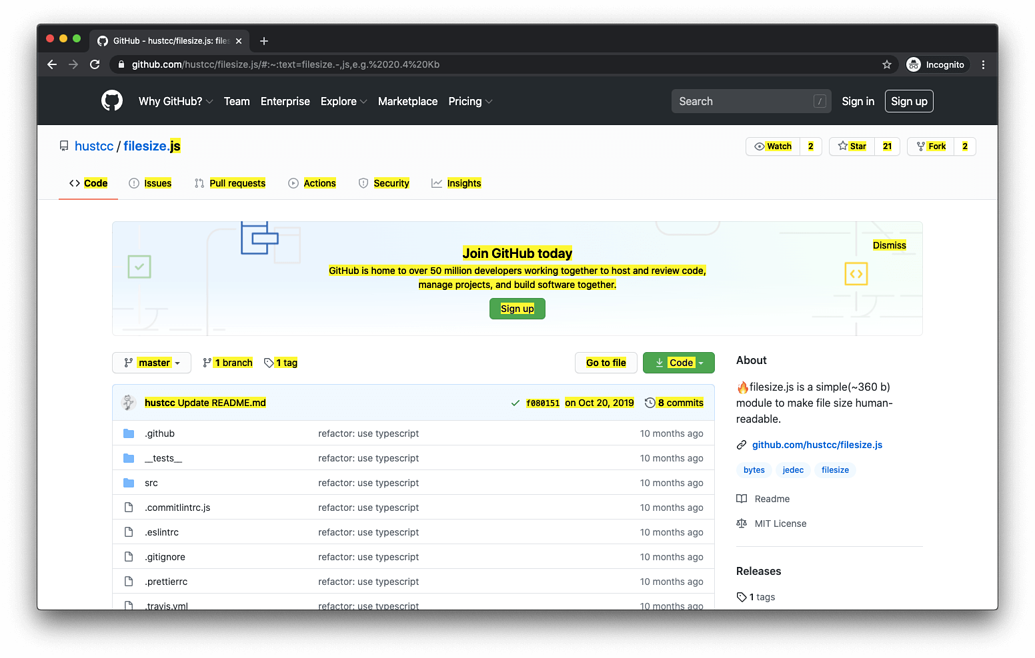The width and height of the screenshot is (1035, 658).
Task: Open a new browser tab with plus icon
Action: coord(264,41)
